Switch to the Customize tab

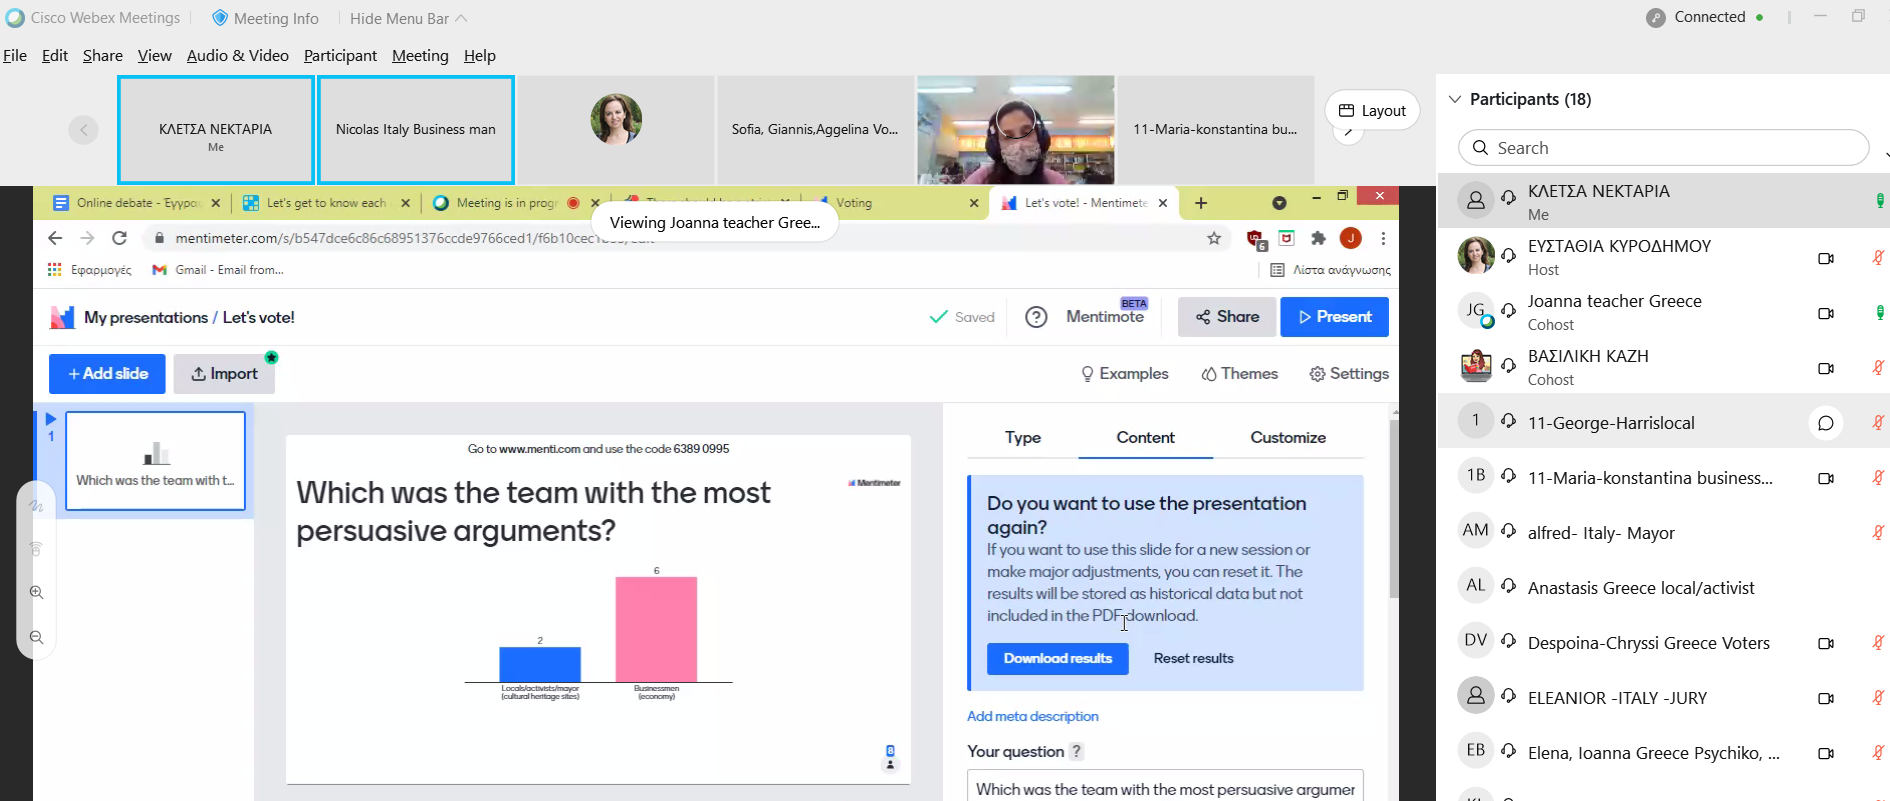(x=1287, y=438)
